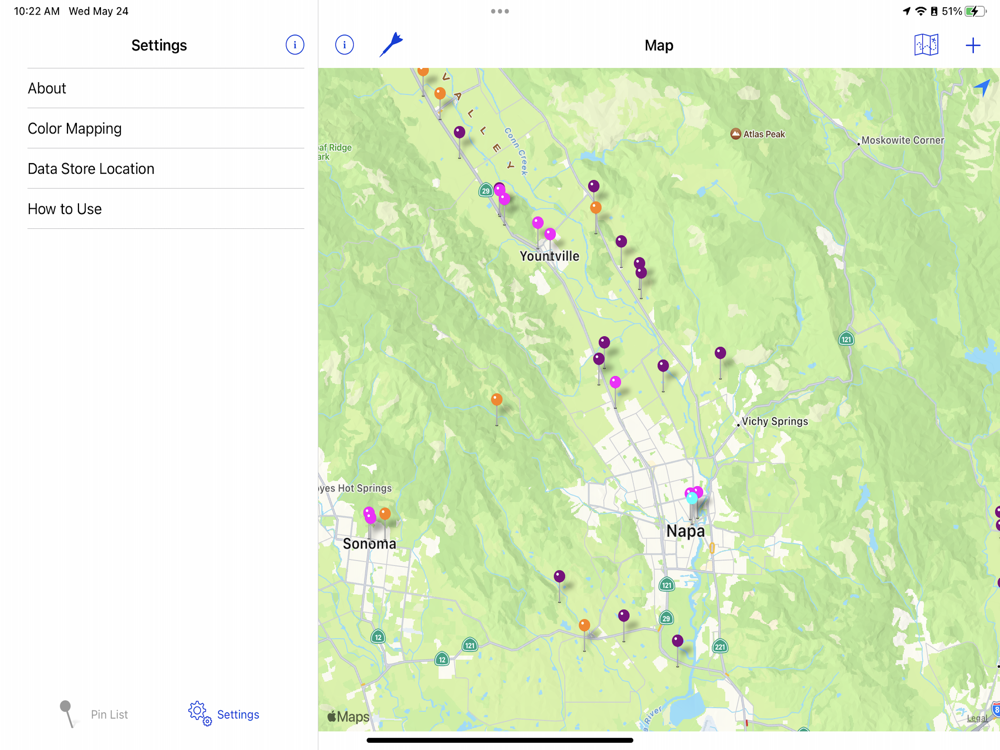Tap the purple pin southwest of Napa
The height and width of the screenshot is (750, 1000).
point(559,577)
